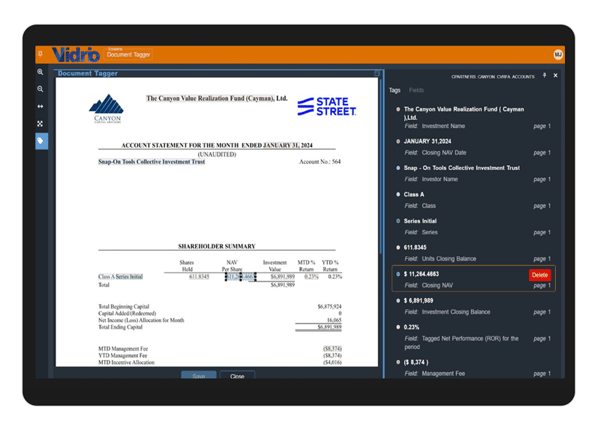This screenshot has height=429, width=600.
Task: Click the Investor Name field label
Action: pos(440,179)
